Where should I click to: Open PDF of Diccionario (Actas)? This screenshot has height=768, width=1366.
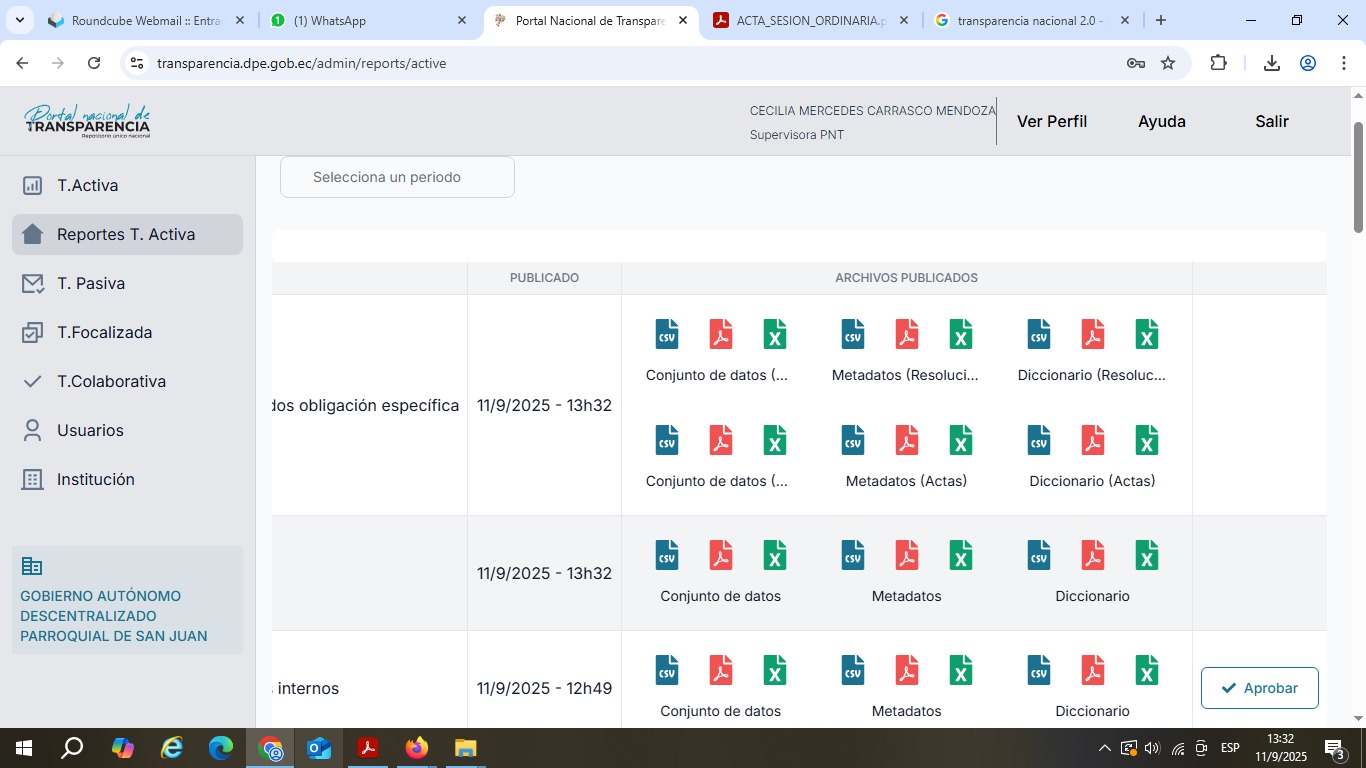point(1092,440)
